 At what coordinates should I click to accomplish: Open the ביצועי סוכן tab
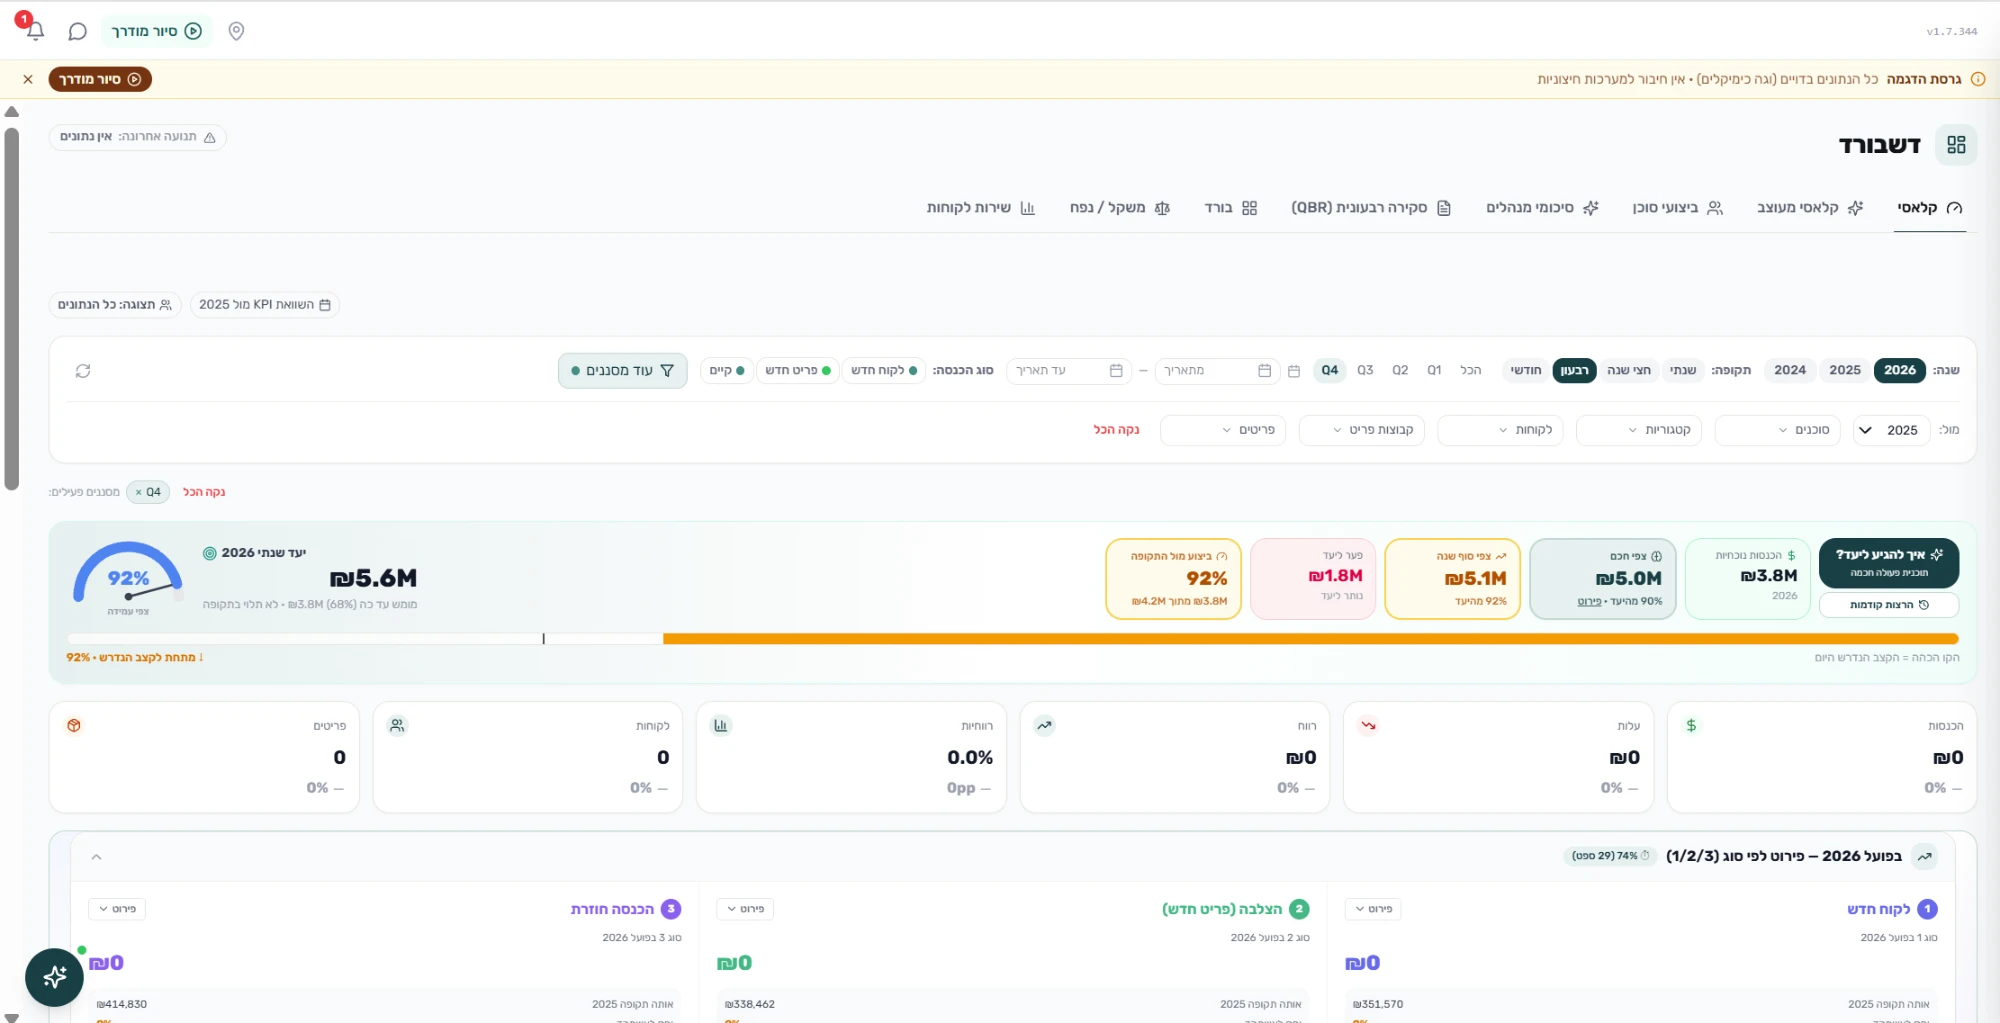[1677, 208]
